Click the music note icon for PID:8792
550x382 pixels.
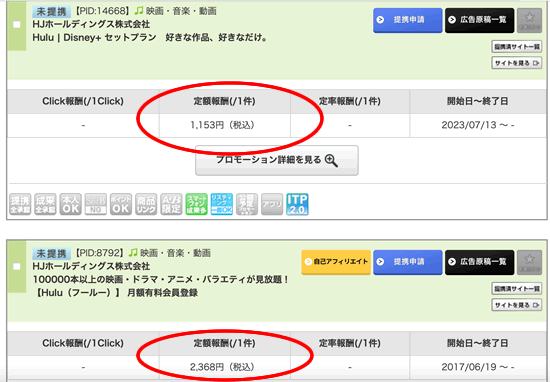(x=133, y=253)
